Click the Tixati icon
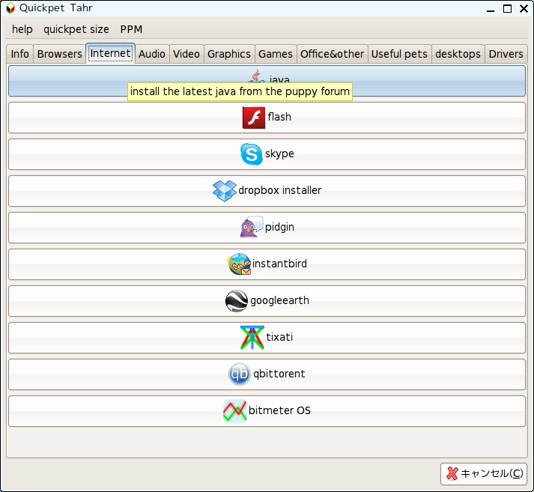The width and height of the screenshot is (534, 492). tap(252, 337)
